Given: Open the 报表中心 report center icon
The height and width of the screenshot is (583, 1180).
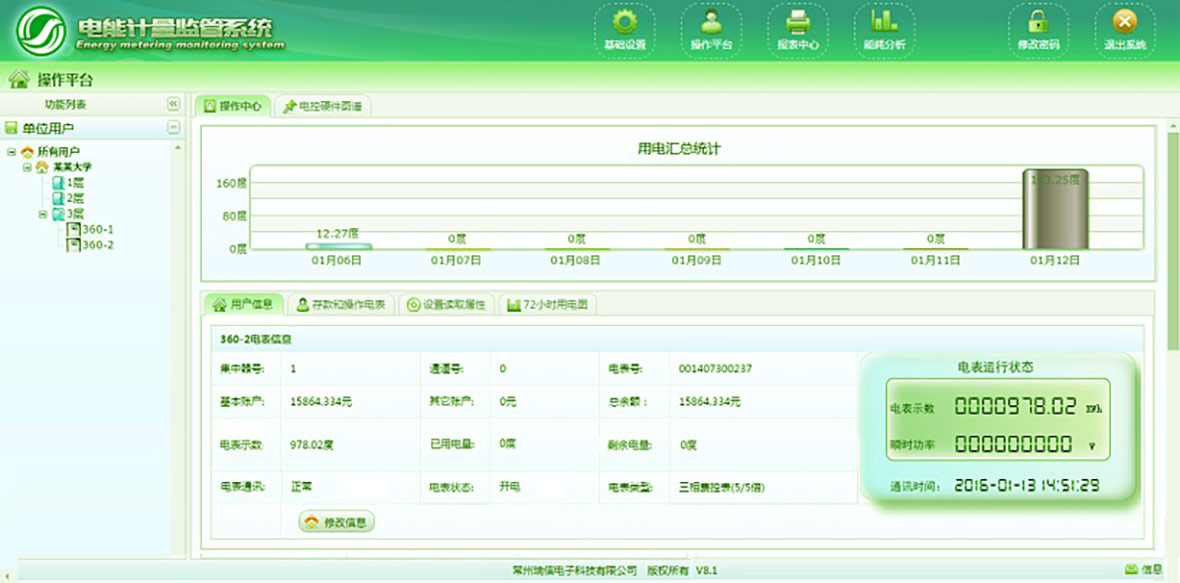Looking at the screenshot, I should tap(799, 25).
